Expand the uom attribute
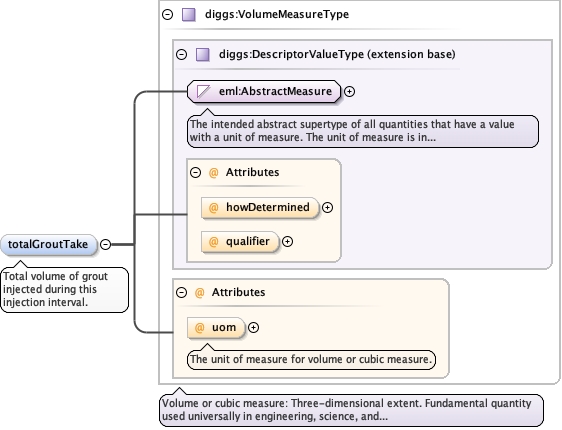Screen dimensions: 562x430 (253, 328)
